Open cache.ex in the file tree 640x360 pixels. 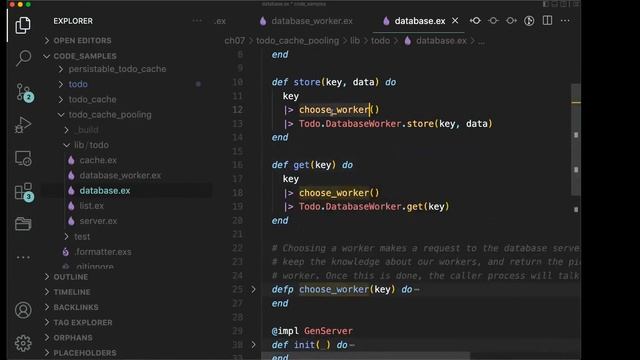(98, 160)
